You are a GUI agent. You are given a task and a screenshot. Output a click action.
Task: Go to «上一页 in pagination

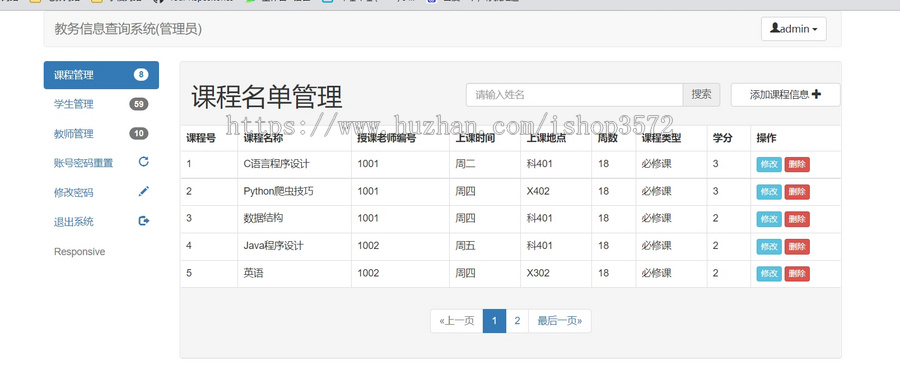[x=457, y=321]
